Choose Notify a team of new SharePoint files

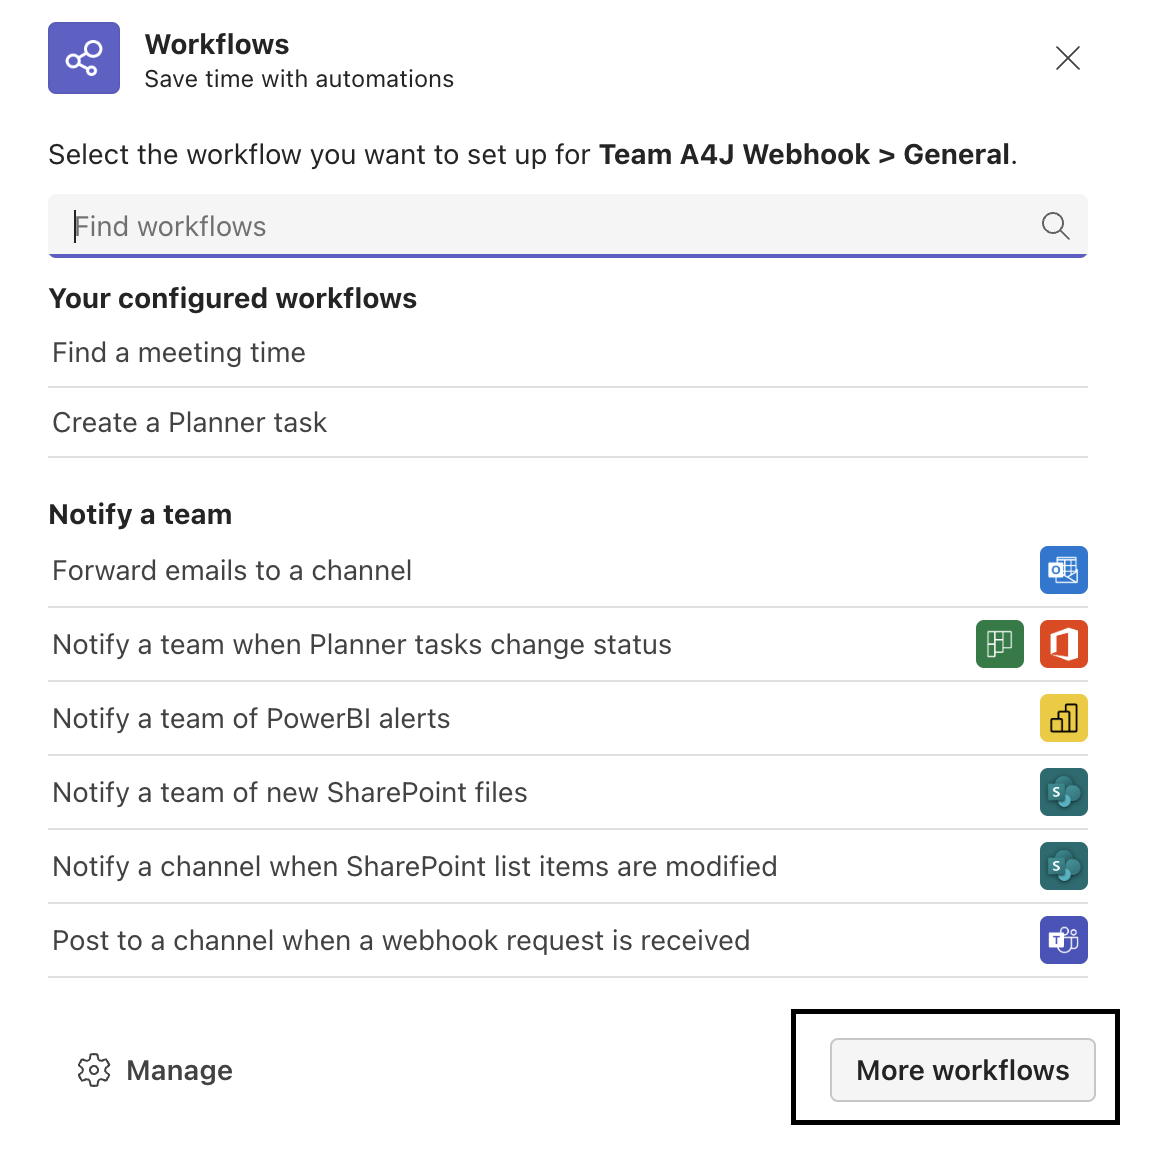pyautogui.click(x=290, y=792)
